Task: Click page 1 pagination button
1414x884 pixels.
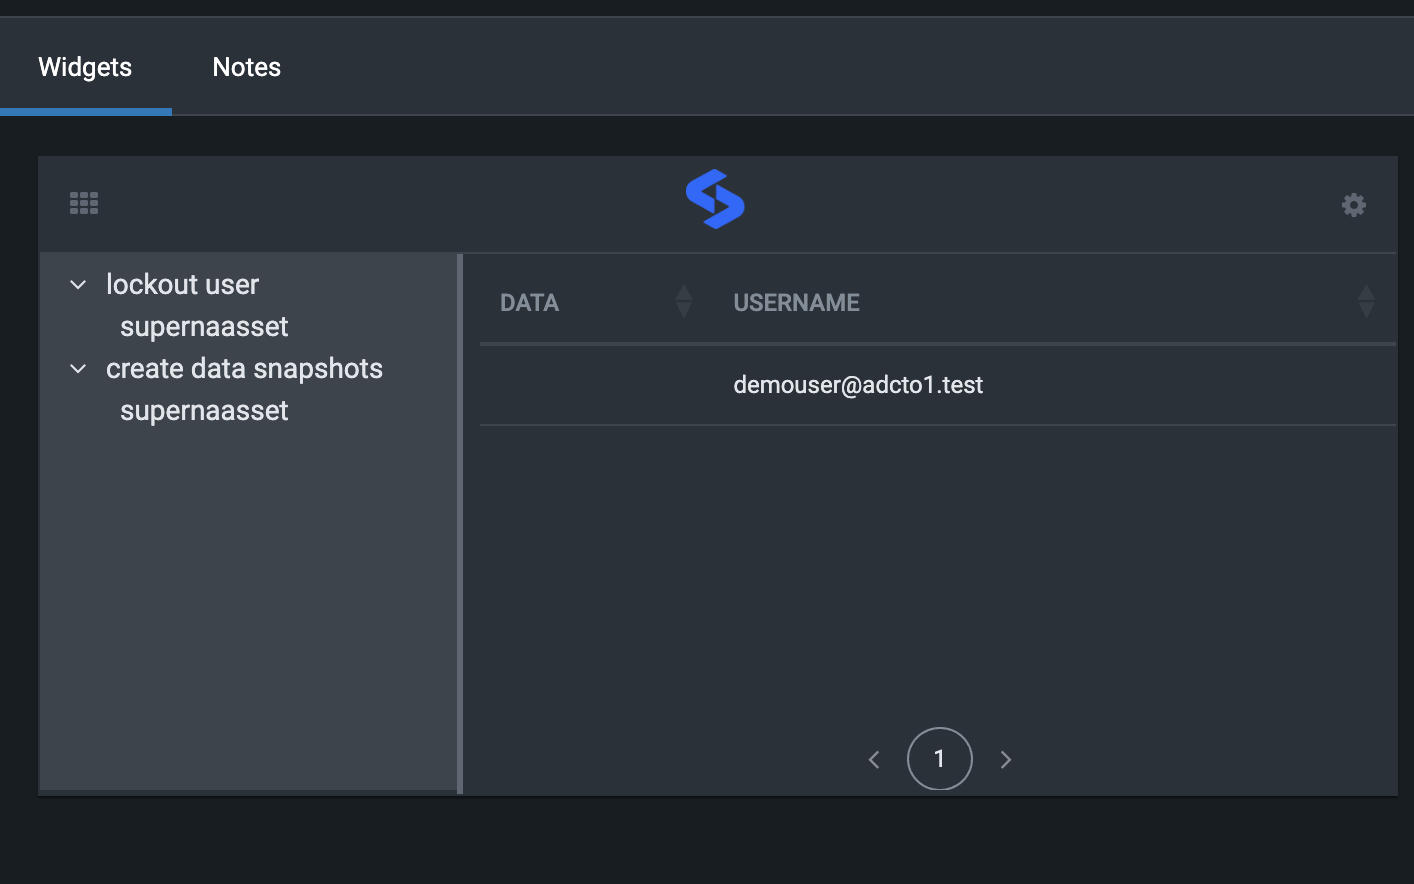Action: coord(939,759)
